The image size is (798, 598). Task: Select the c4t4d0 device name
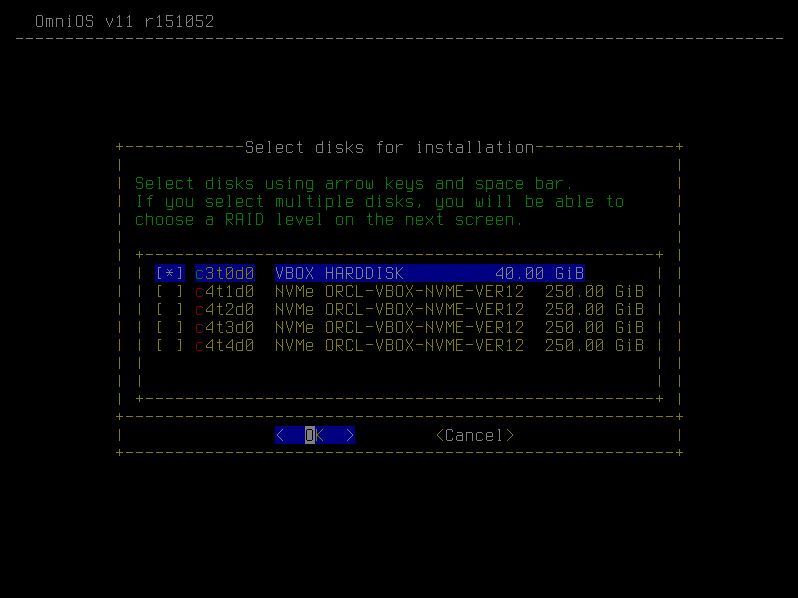224,346
